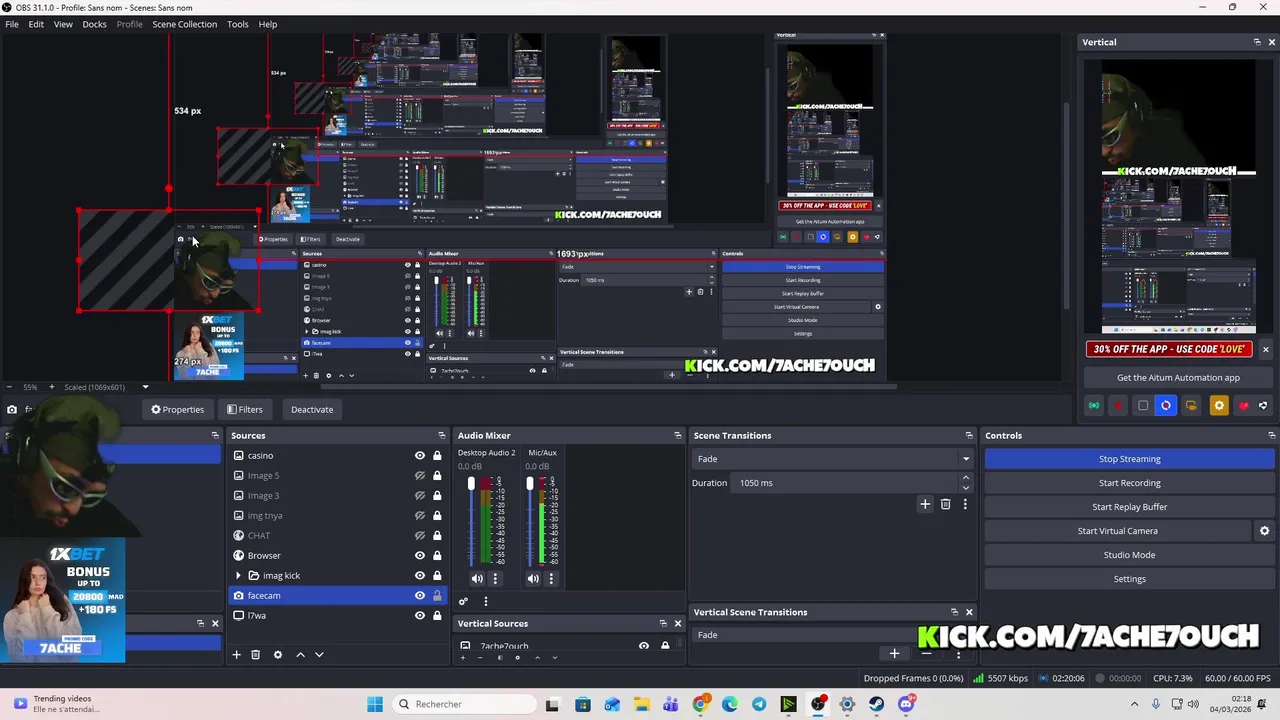Screen dimensions: 1280x720
Task: Click Start Virtual Camera
Action: point(1118,531)
